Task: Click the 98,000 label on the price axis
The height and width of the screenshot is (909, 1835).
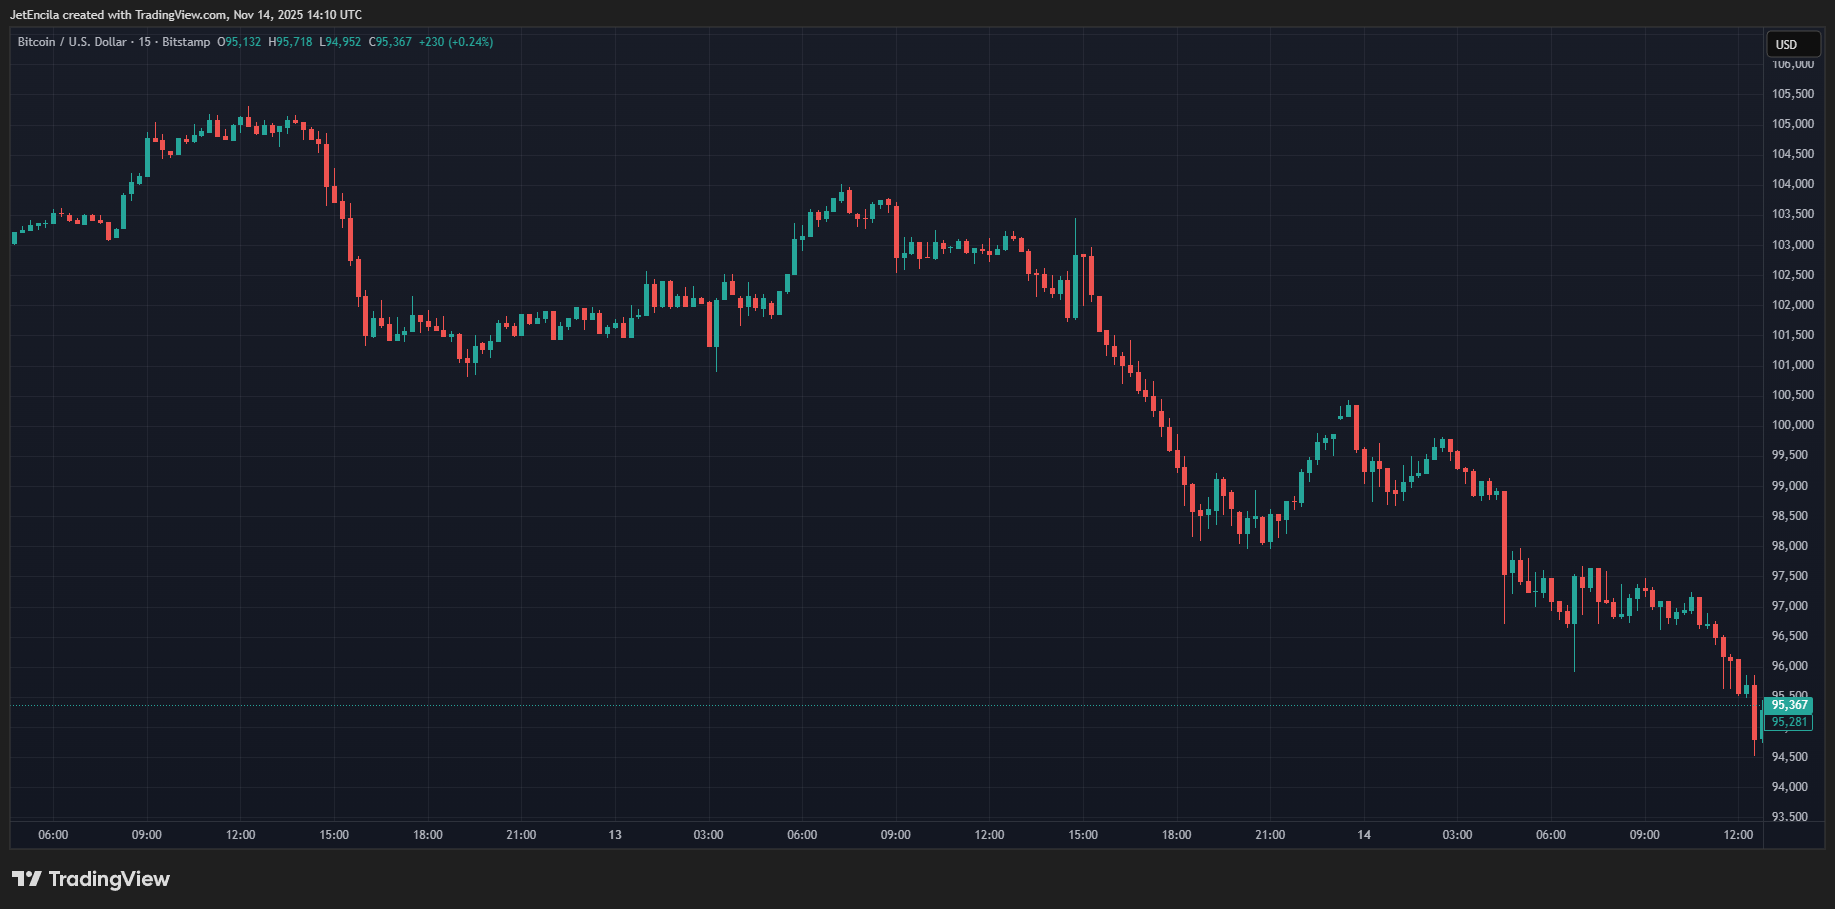Action: click(1789, 546)
